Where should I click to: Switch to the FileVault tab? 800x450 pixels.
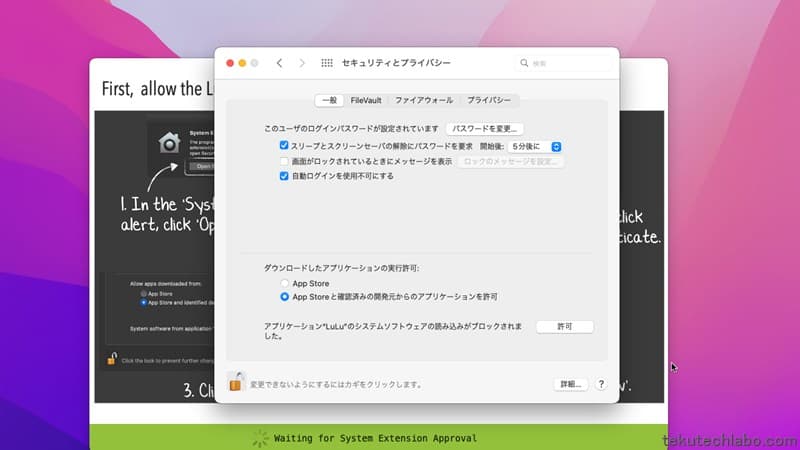point(366,100)
